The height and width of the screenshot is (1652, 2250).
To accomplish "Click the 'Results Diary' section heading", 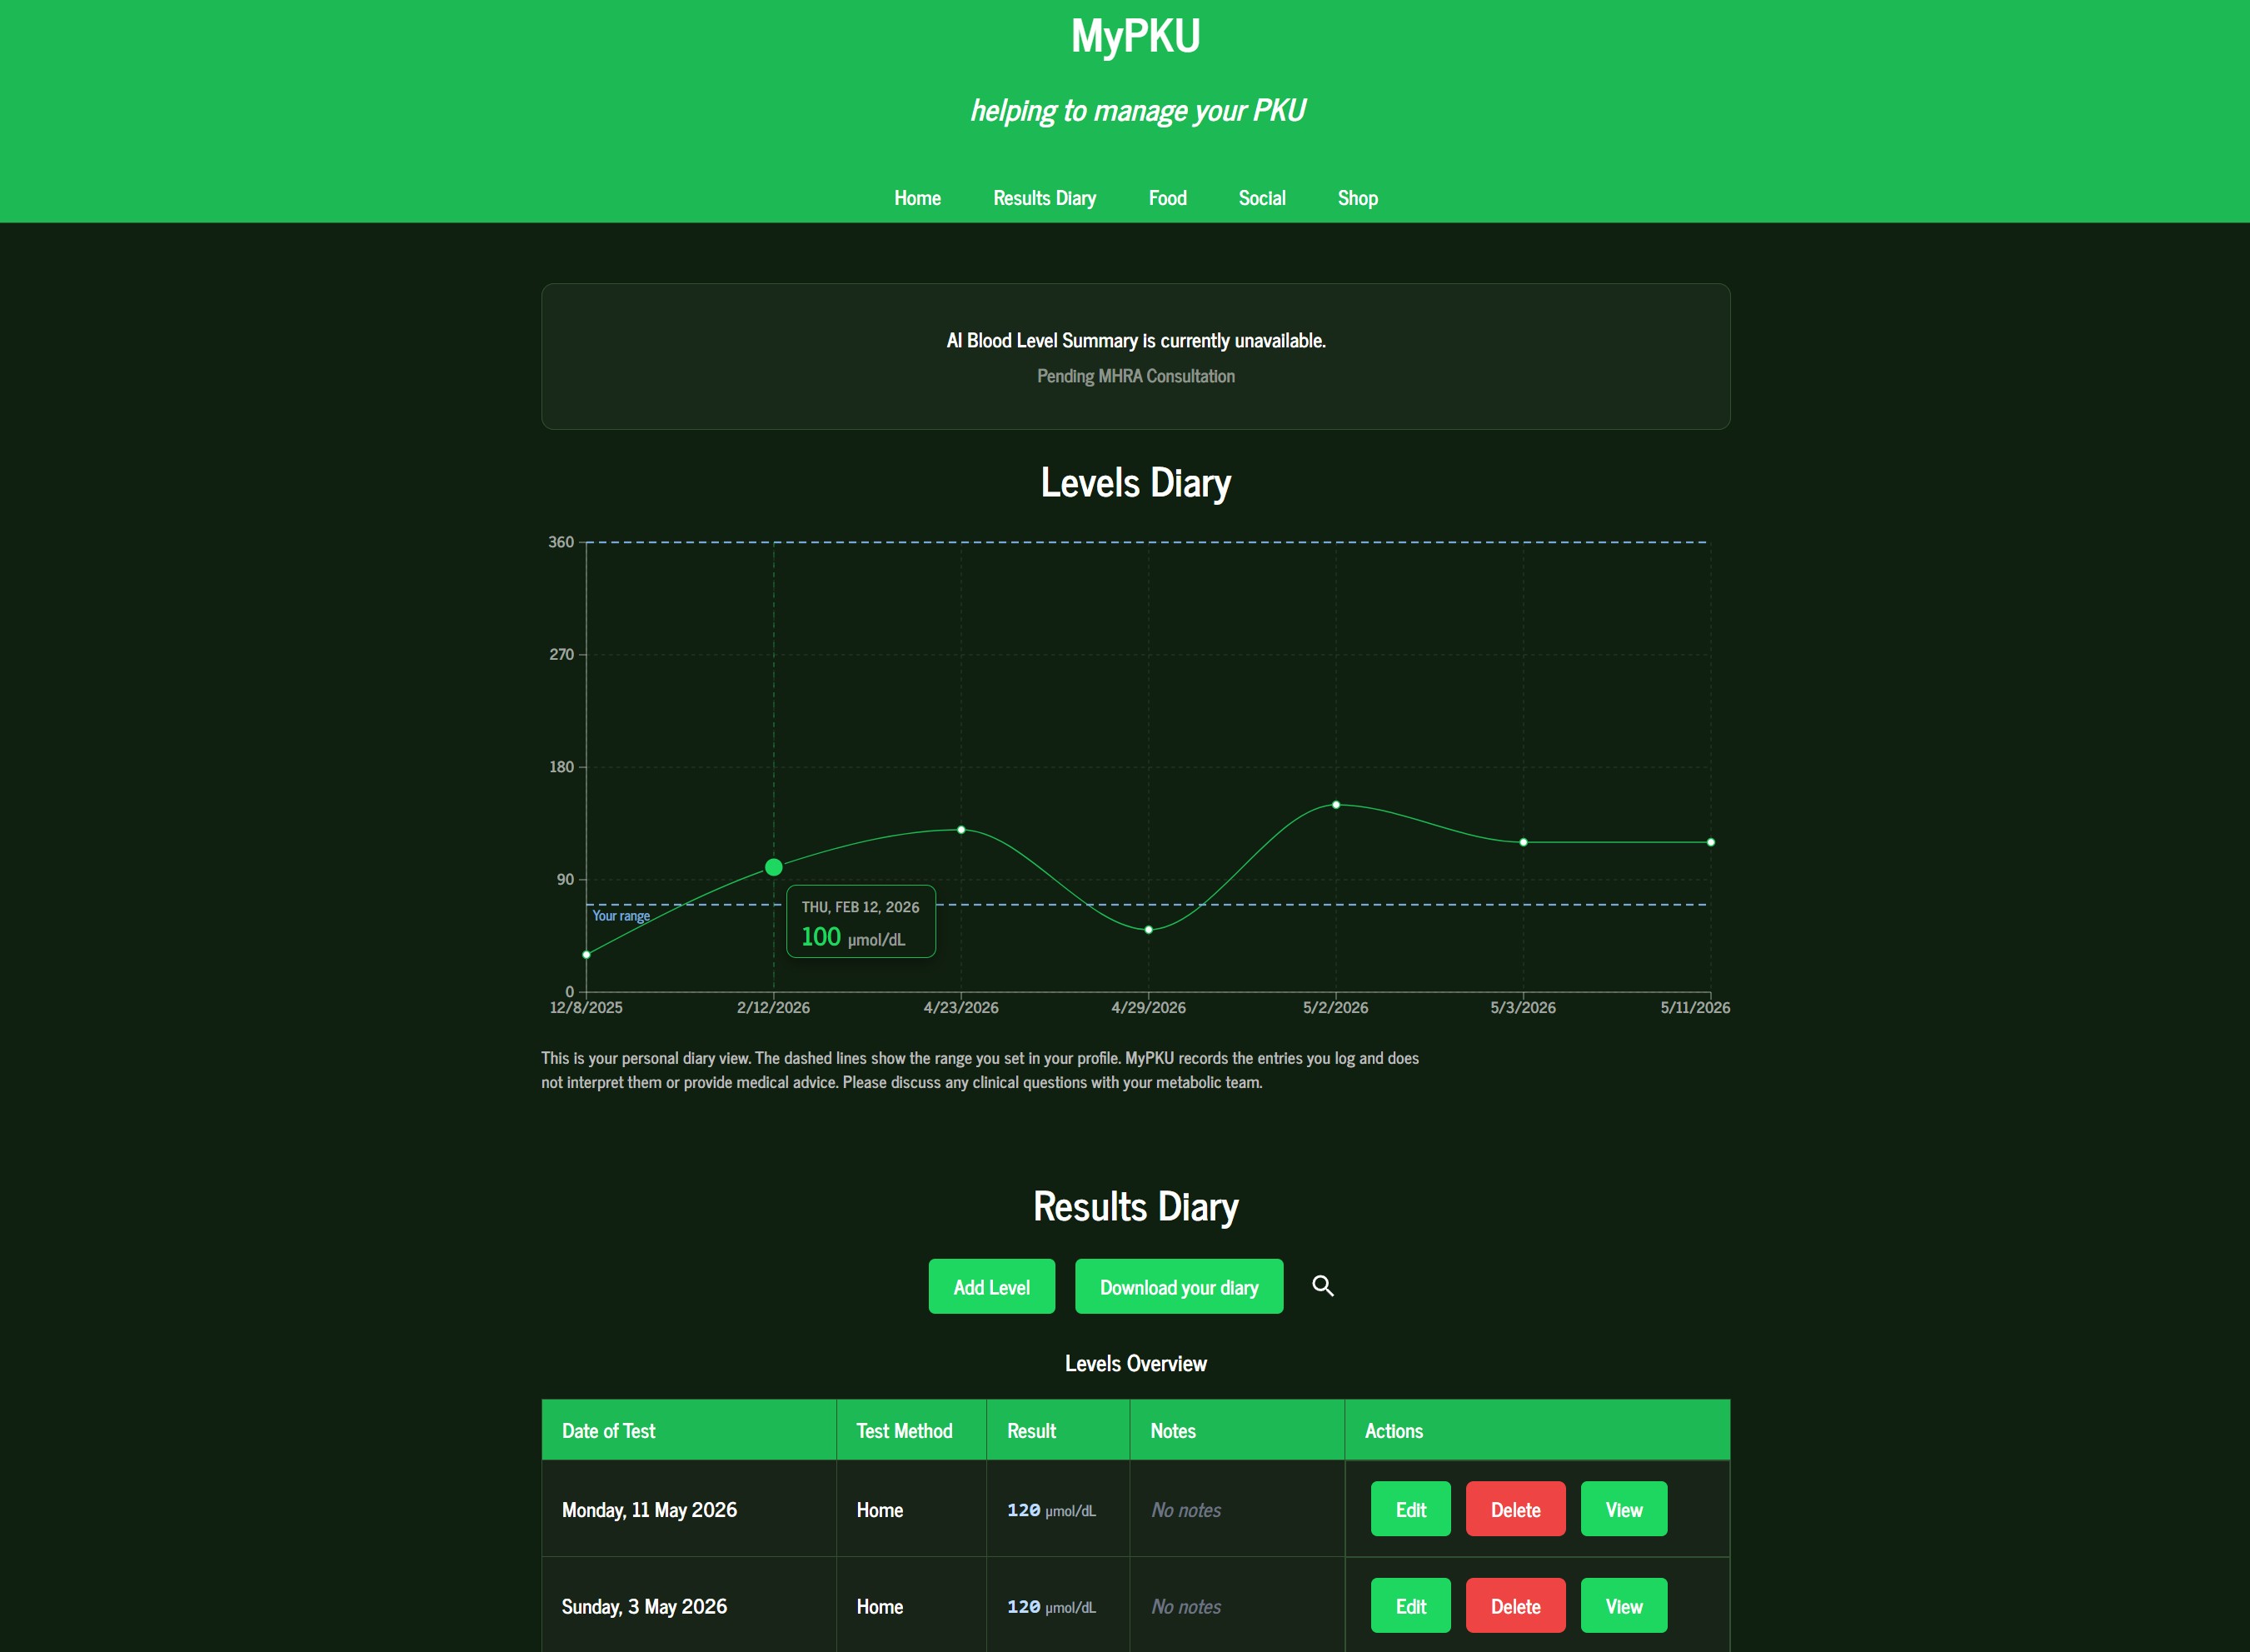I will click(1135, 1207).
